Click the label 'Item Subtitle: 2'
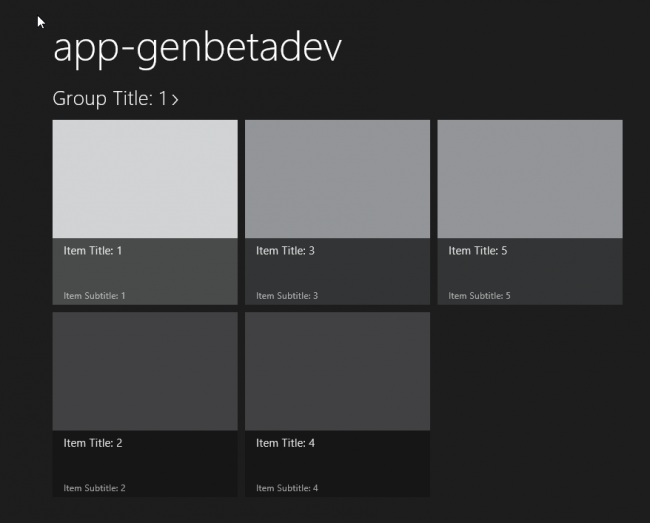This screenshot has height=523, width=650. 94,488
